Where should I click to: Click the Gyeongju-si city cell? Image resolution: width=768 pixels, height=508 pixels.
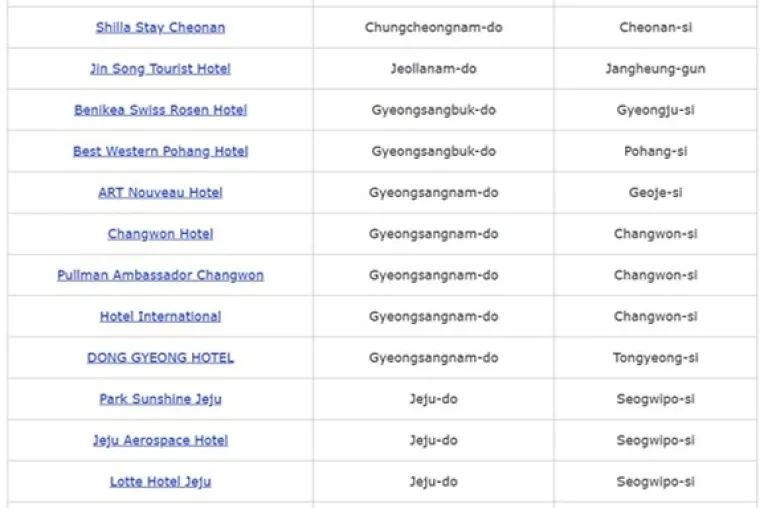coord(655,110)
